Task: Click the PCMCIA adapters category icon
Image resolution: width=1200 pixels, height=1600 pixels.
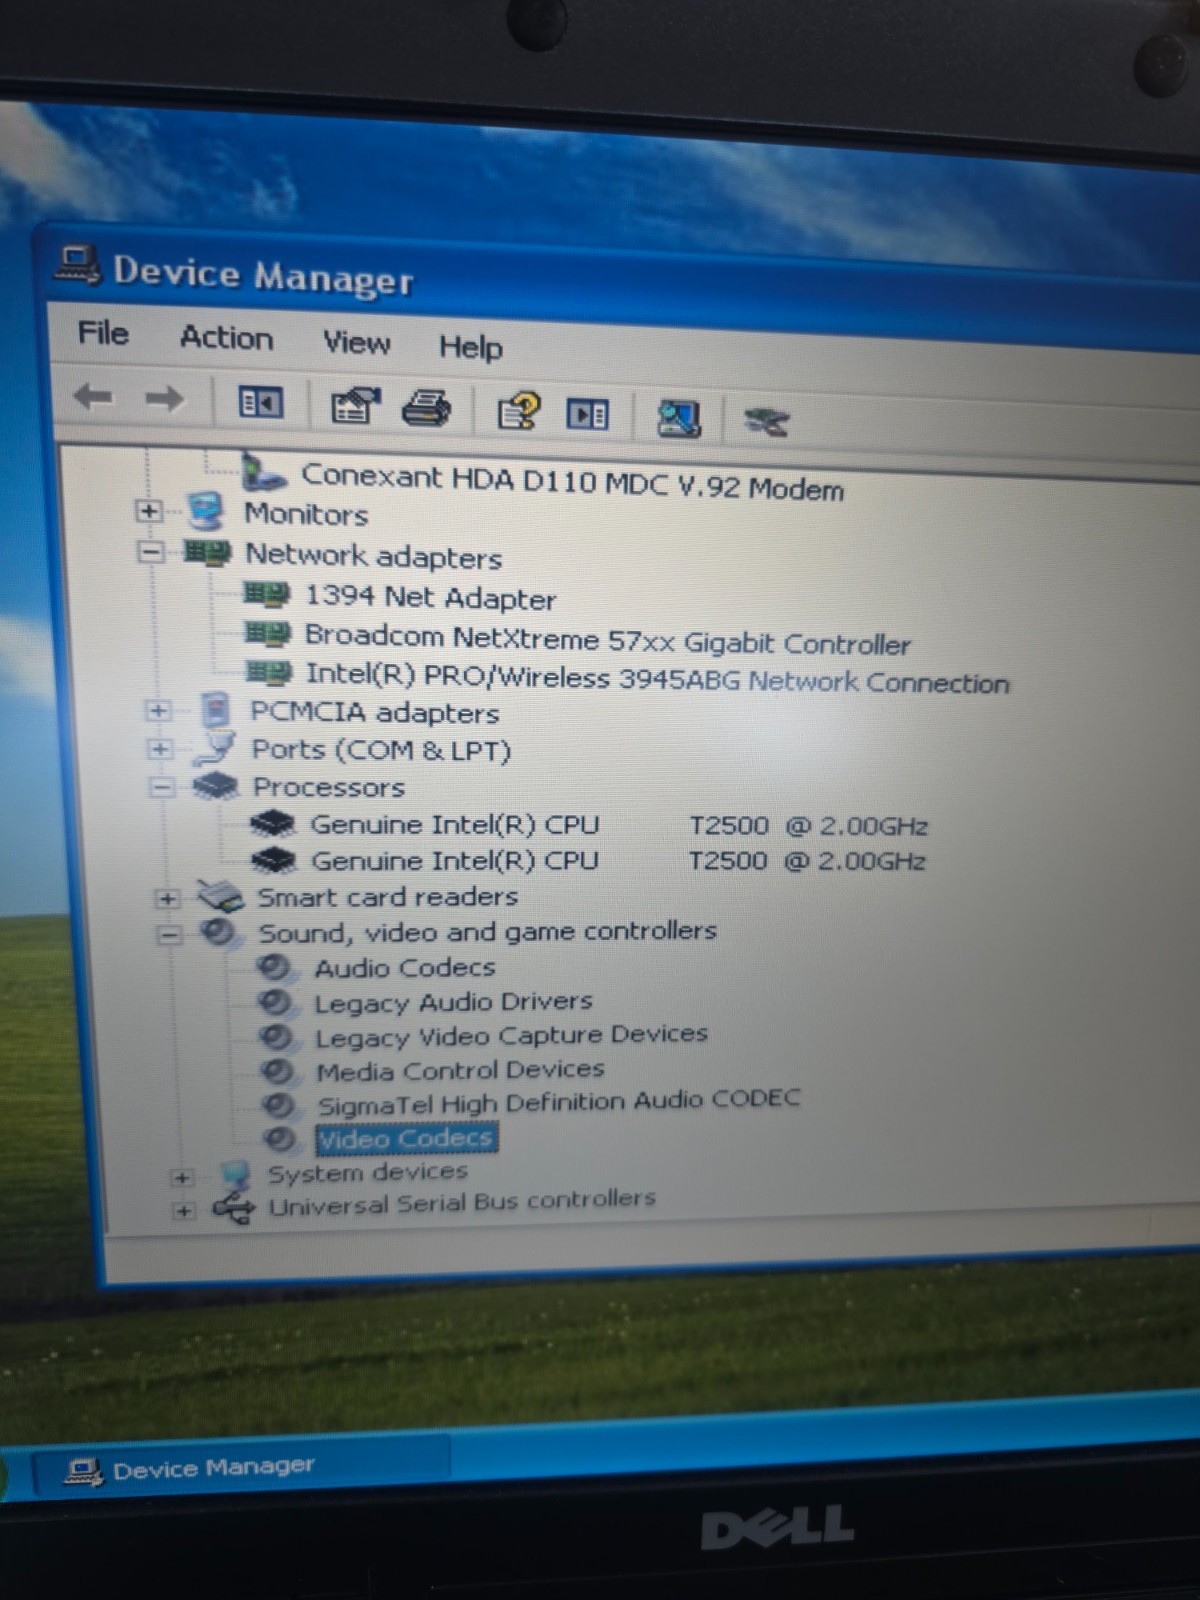Action: pyautogui.click(x=215, y=711)
